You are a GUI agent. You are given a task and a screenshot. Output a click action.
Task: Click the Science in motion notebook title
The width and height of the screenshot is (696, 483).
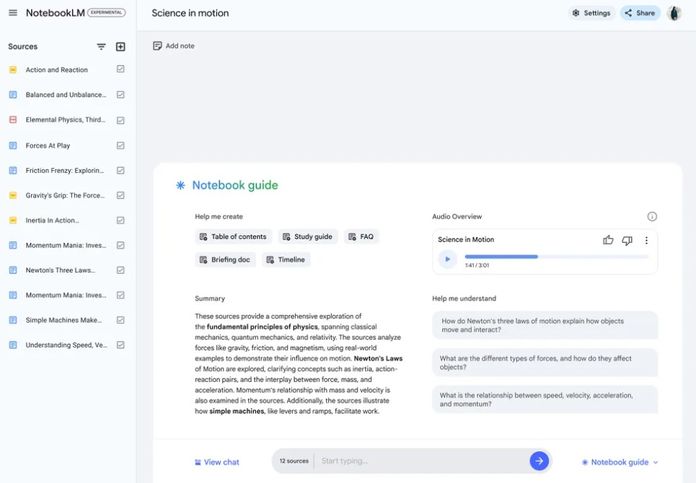click(190, 13)
